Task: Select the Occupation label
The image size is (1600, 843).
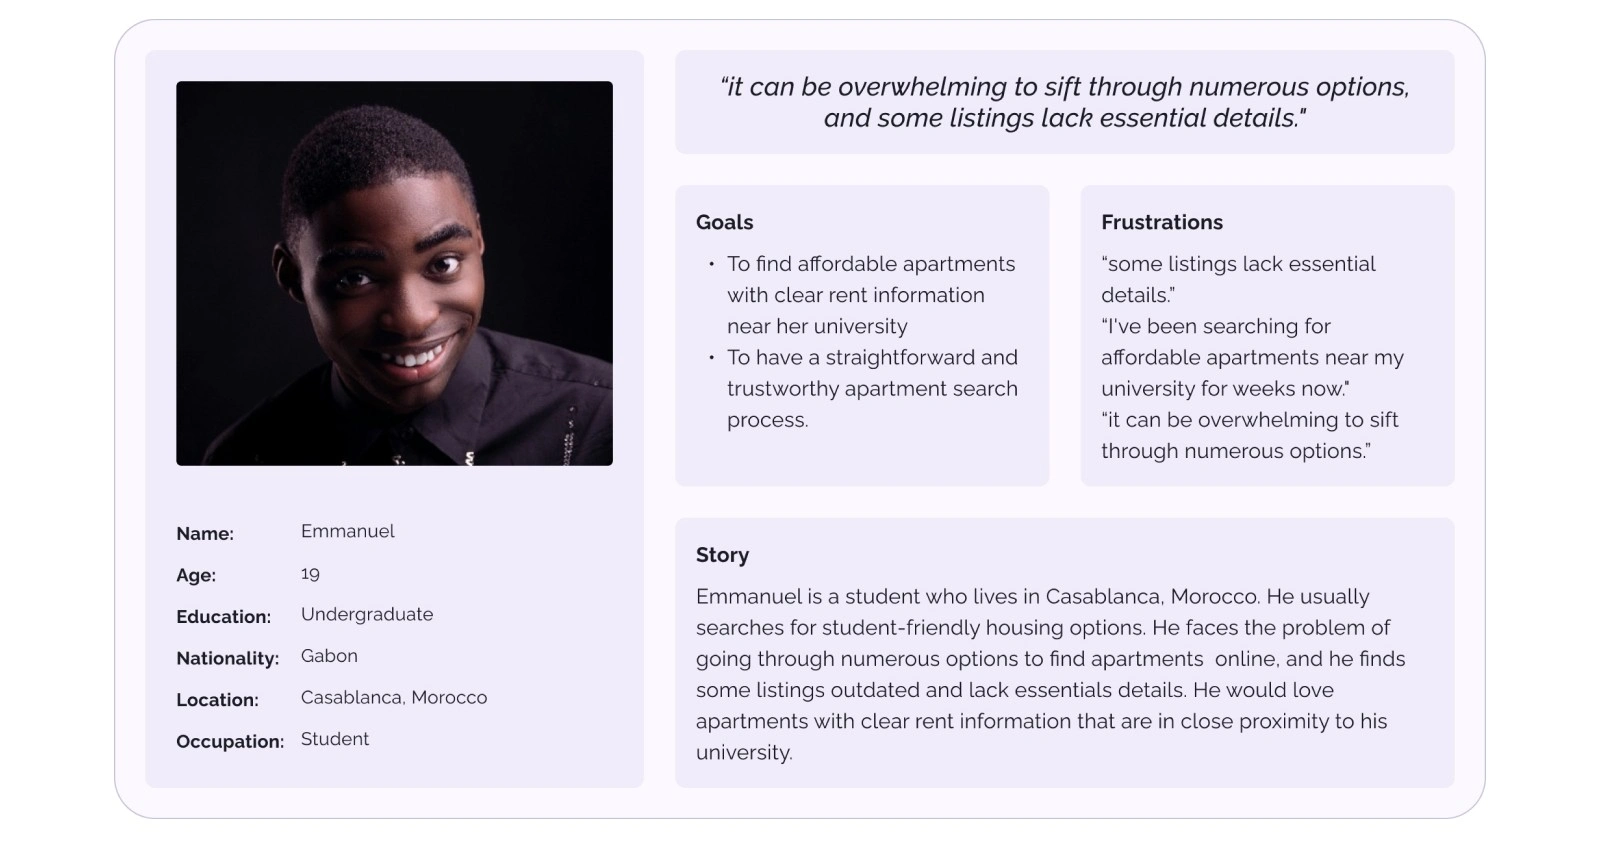Action: (230, 741)
